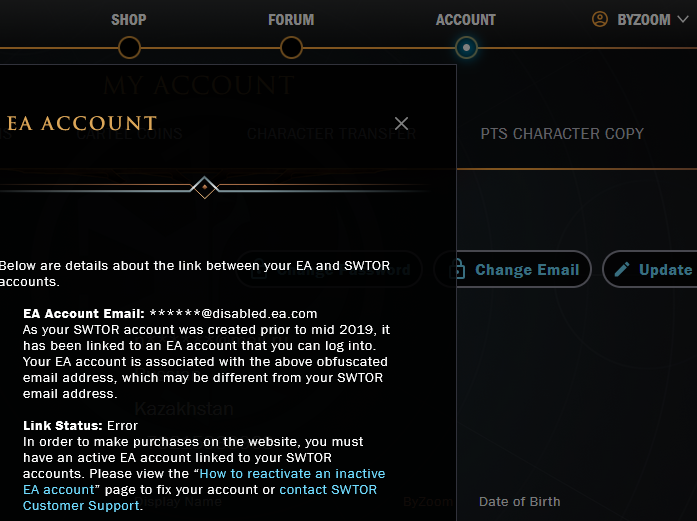
Task: Click the pencil icon on Update button
Action: pyautogui.click(x=622, y=270)
